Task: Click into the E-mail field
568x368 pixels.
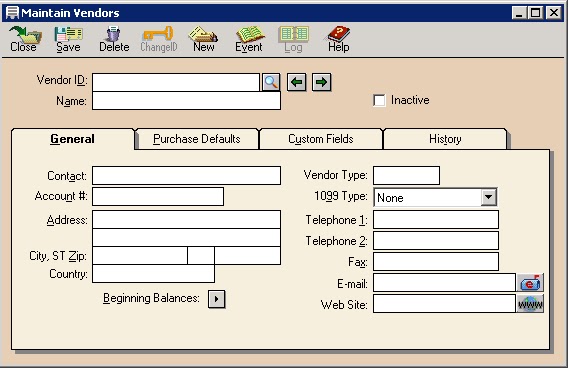Action: click(x=444, y=283)
